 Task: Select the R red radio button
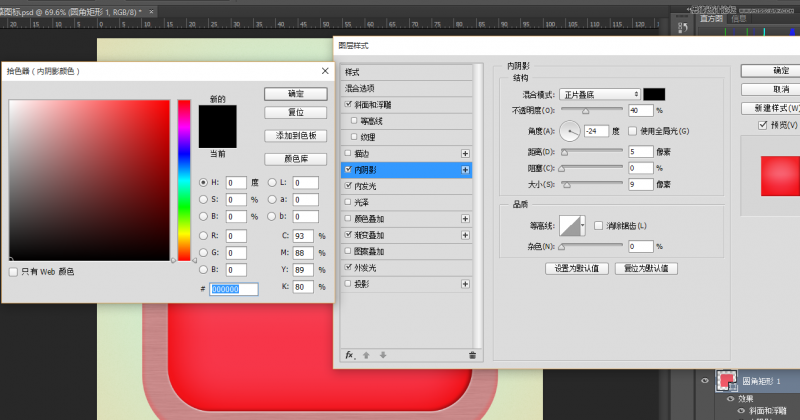coord(204,236)
